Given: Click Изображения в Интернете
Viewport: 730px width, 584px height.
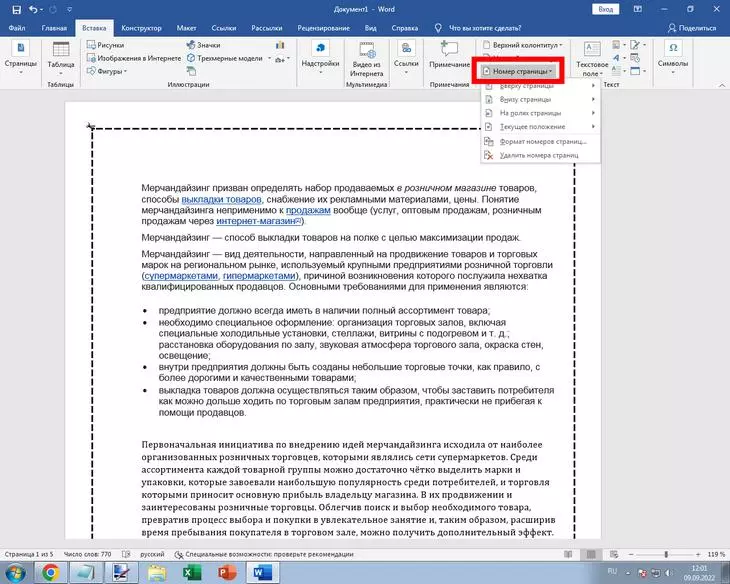Looking at the screenshot, I should click(x=134, y=58).
